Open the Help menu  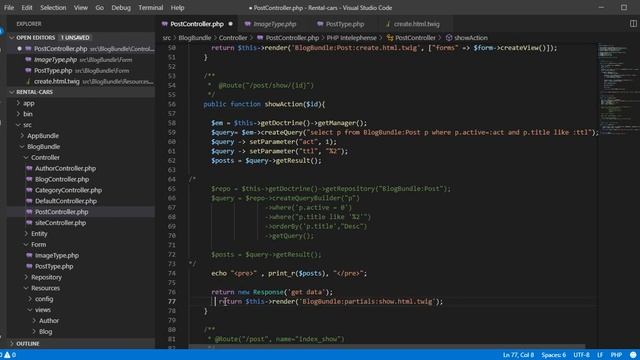coord(178,8)
